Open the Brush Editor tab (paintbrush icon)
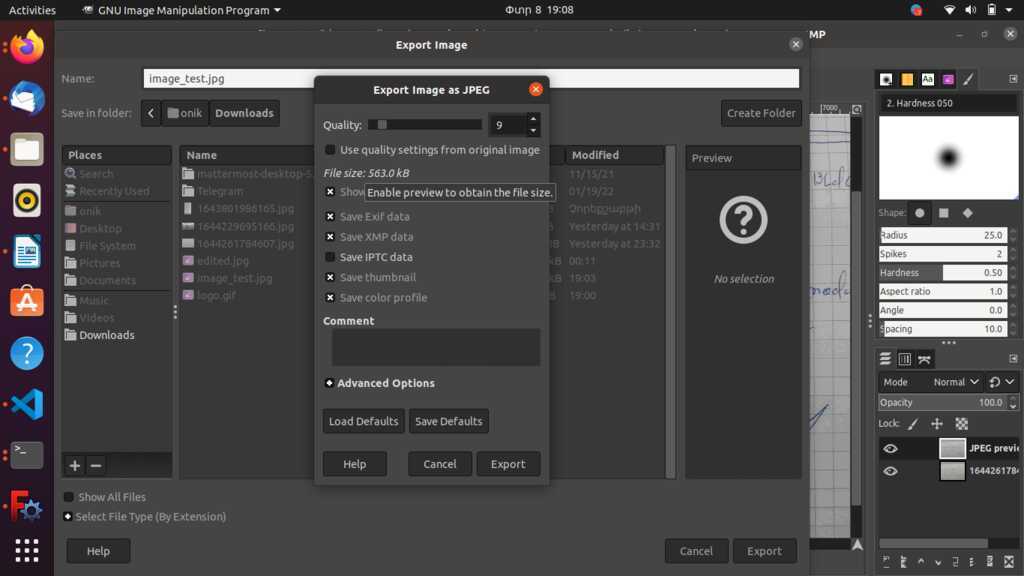Image resolution: width=1024 pixels, height=576 pixels. 969,80
